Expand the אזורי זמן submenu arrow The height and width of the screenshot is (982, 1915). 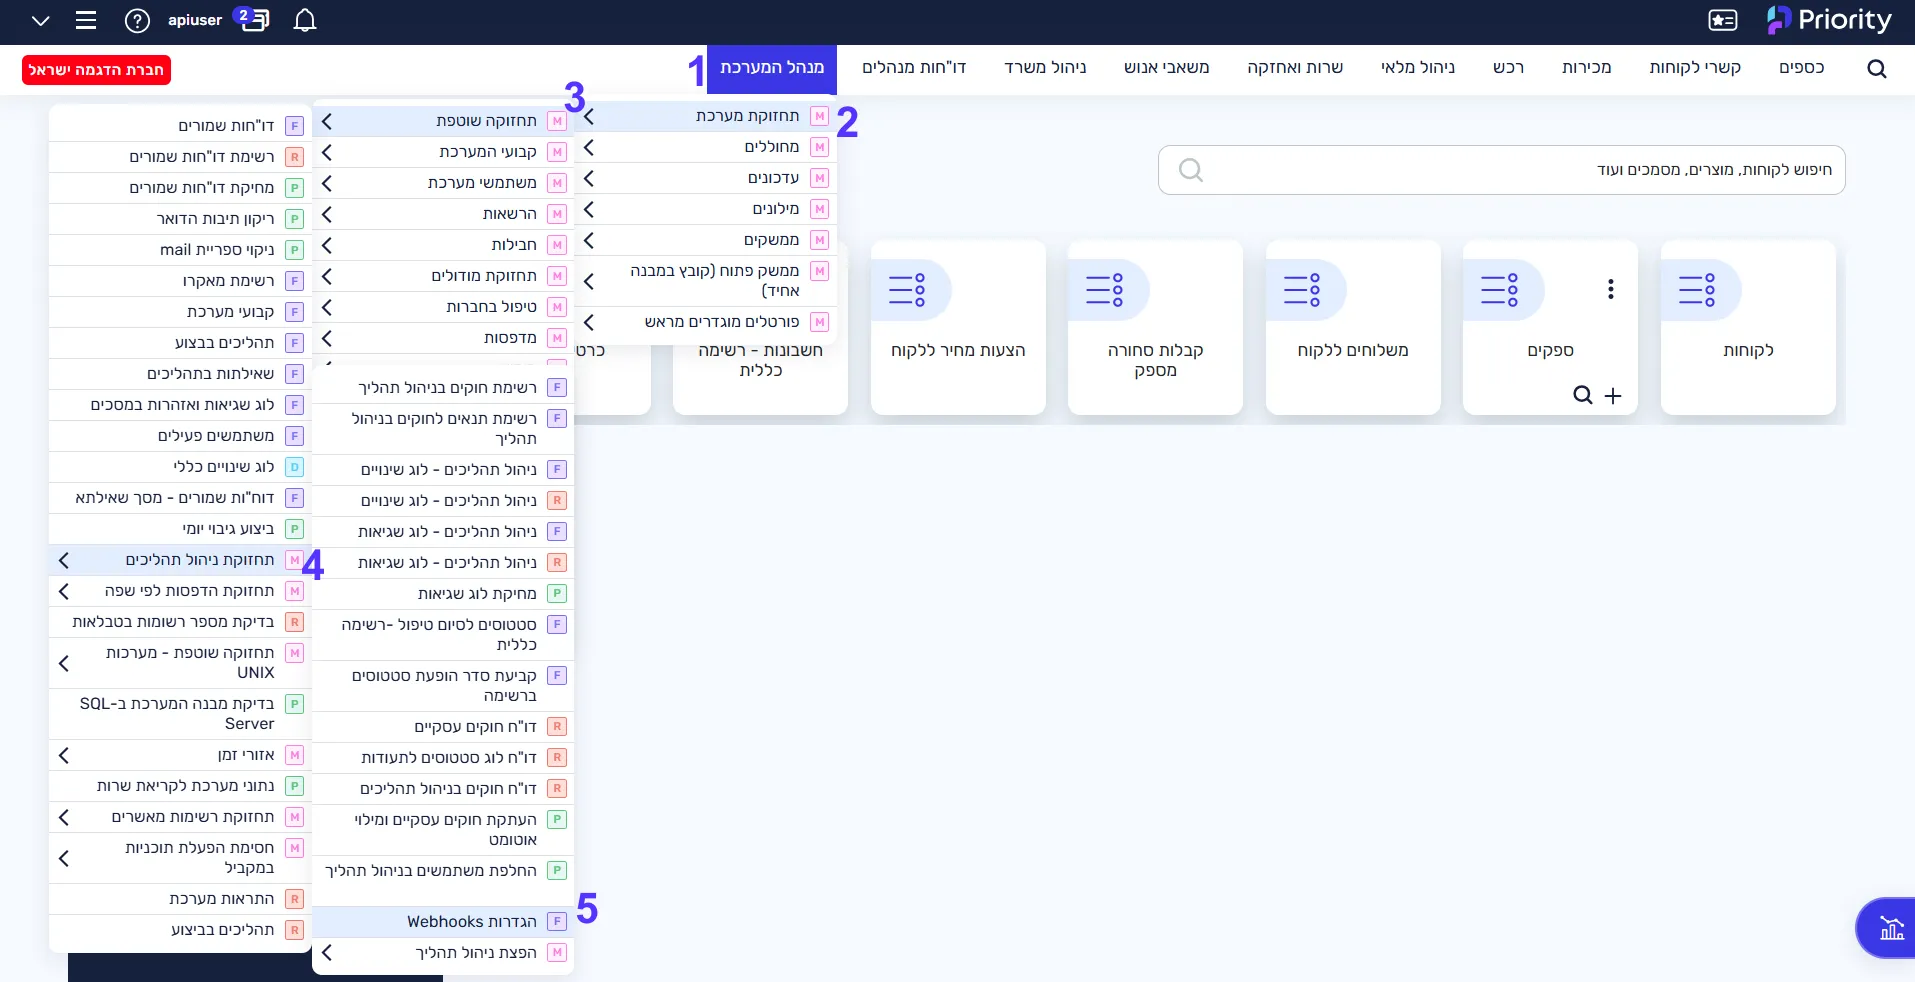click(64, 755)
